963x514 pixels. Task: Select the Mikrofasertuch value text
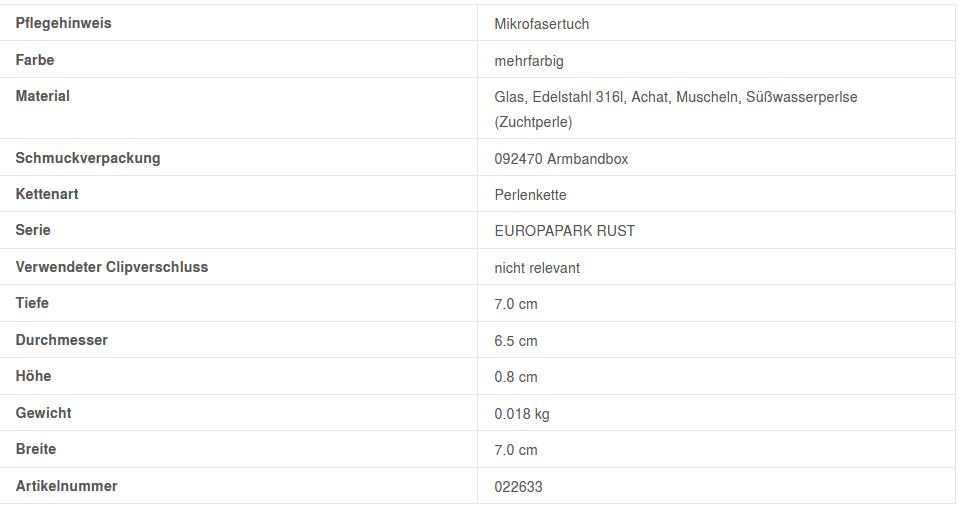[541, 24]
